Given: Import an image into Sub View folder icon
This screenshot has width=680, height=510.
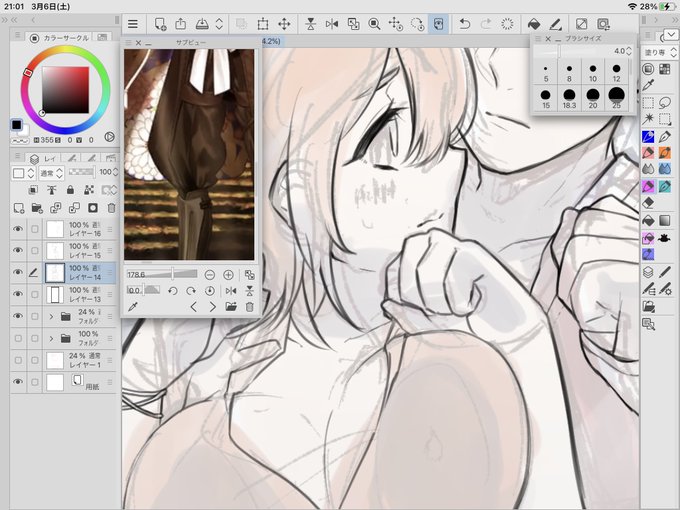Looking at the screenshot, I should click(x=231, y=307).
